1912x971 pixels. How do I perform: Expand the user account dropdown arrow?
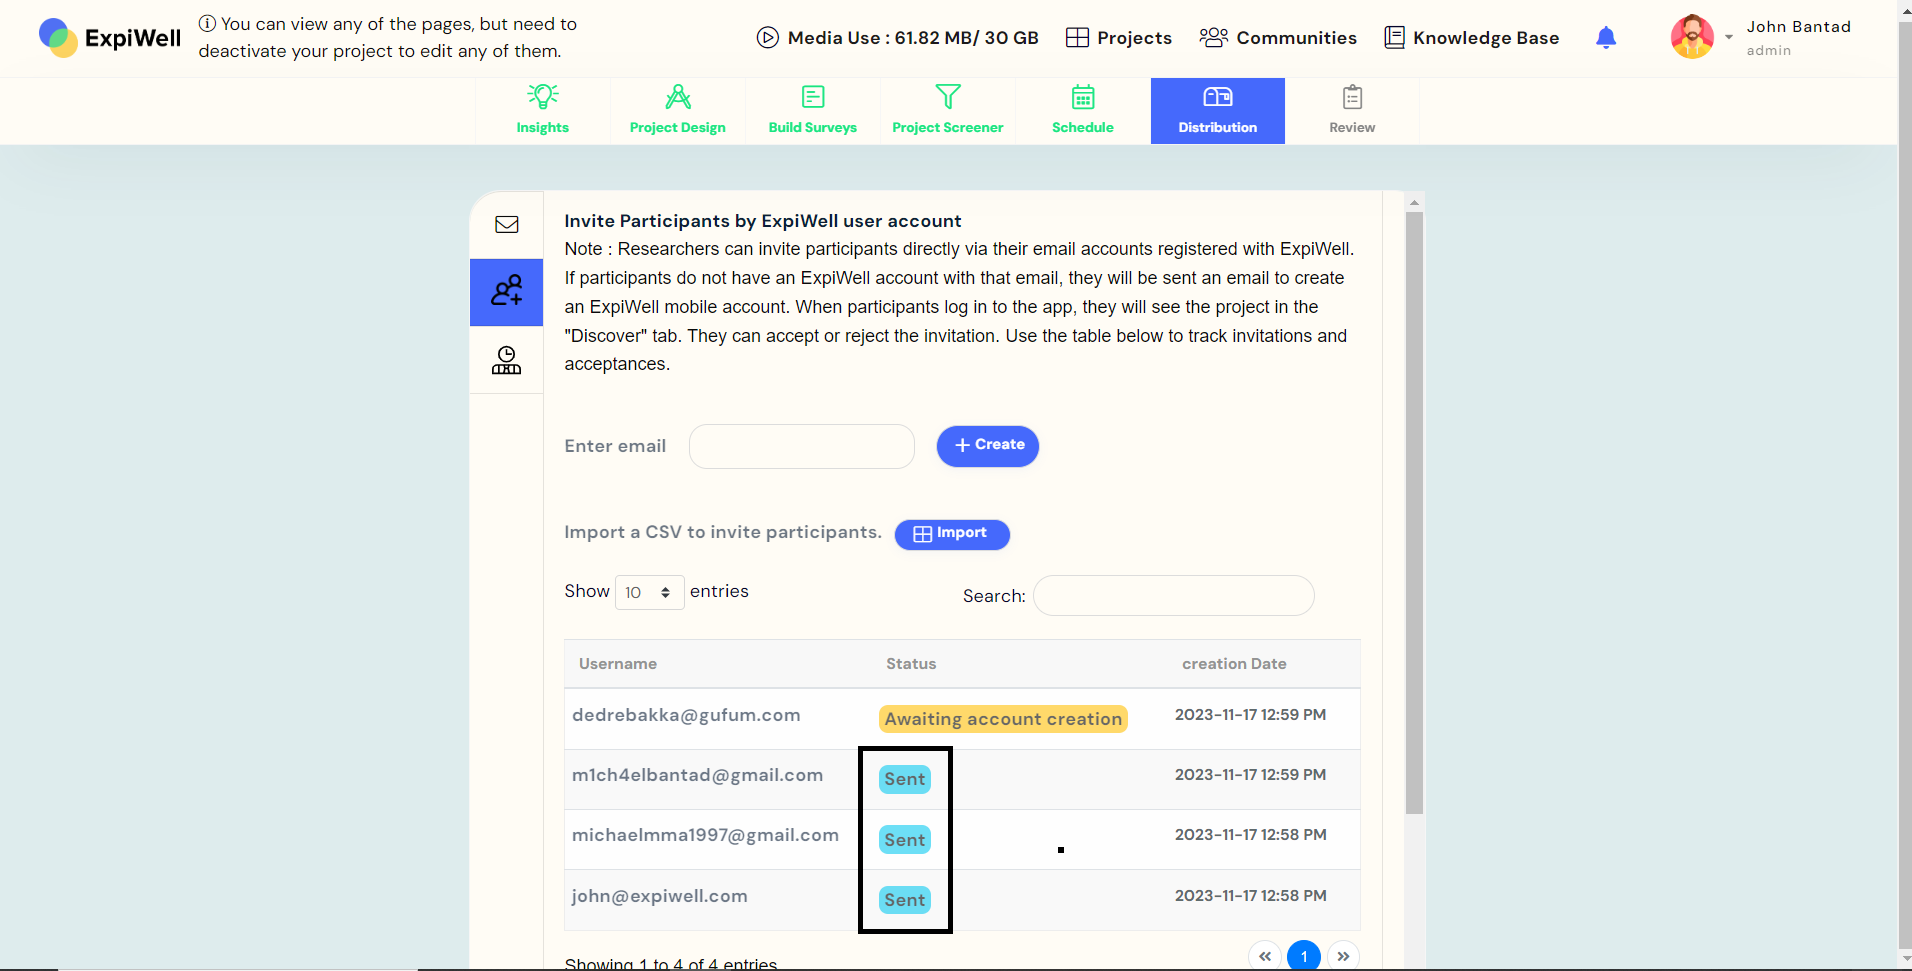pos(1729,38)
